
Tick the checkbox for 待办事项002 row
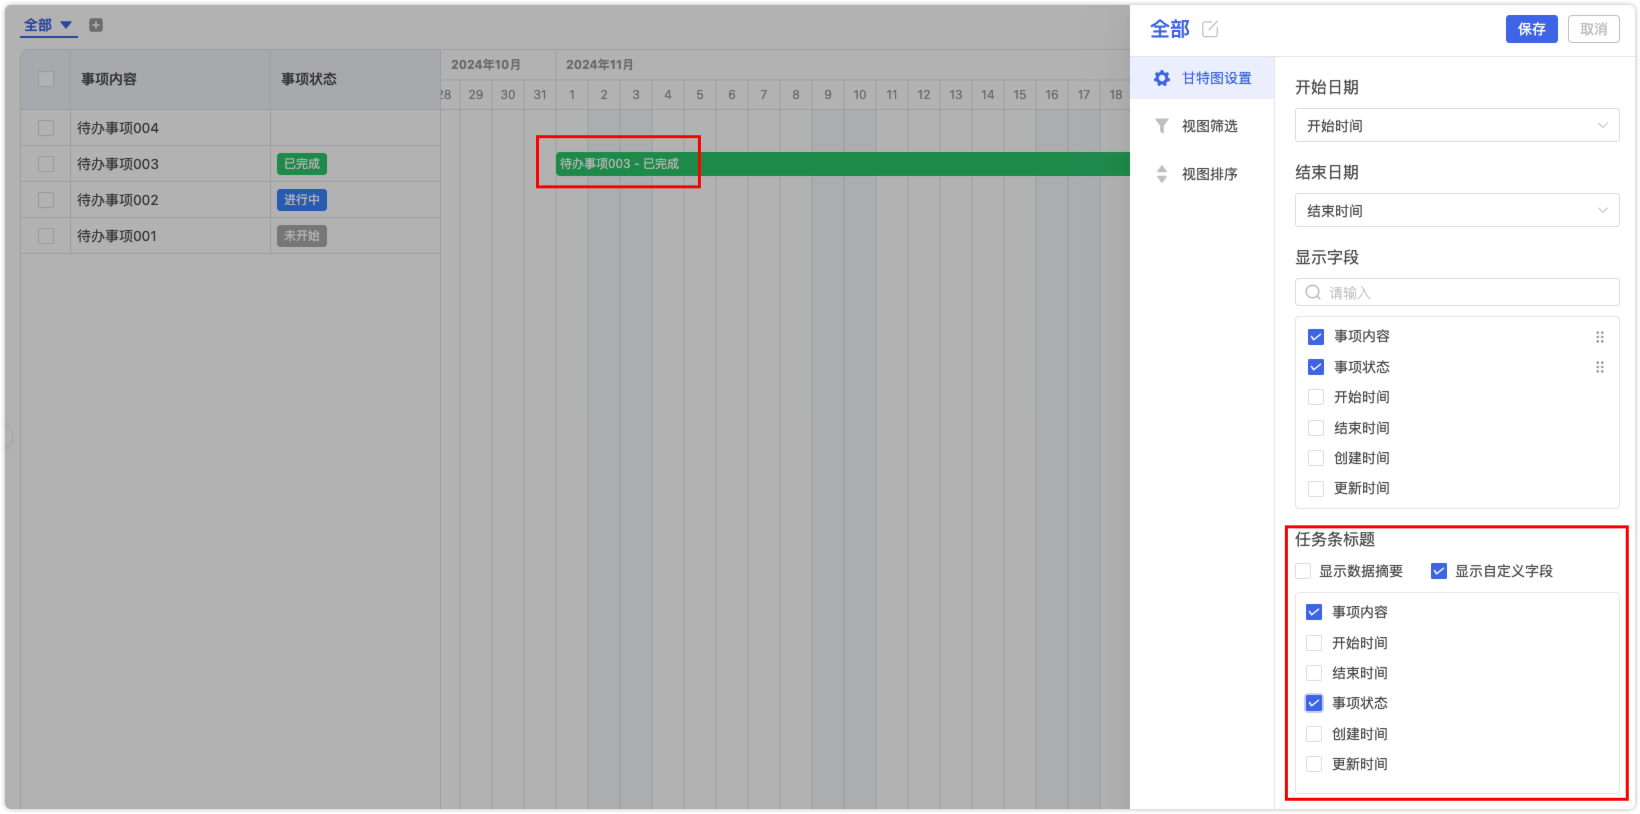[46, 200]
